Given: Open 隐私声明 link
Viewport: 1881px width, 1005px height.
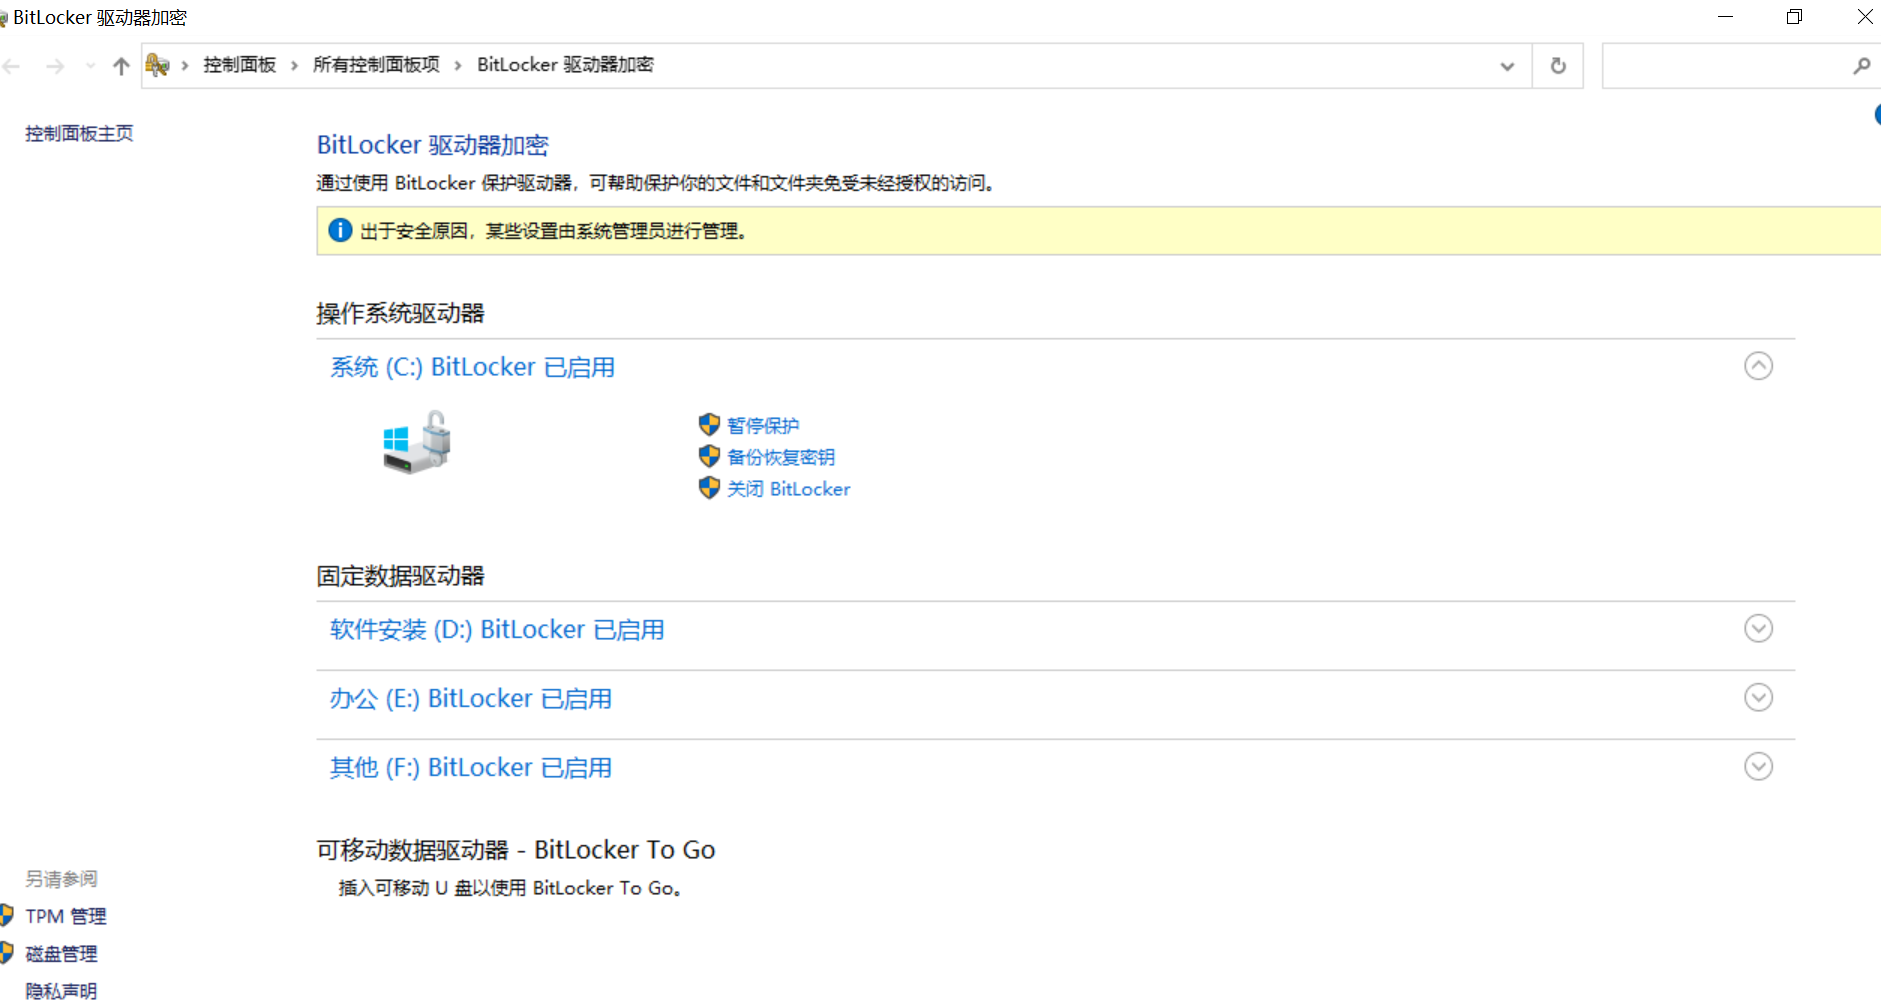Looking at the screenshot, I should tap(61, 991).
